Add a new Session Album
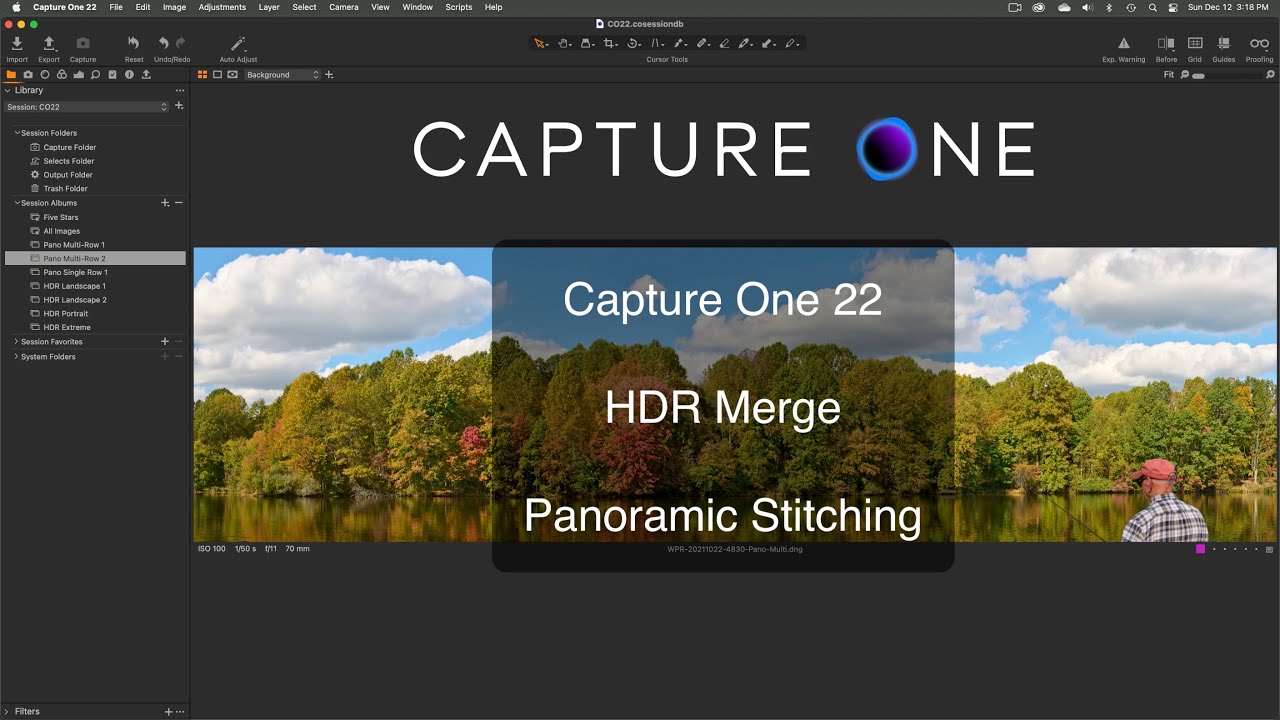 pyautogui.click(x=165, y=203)
